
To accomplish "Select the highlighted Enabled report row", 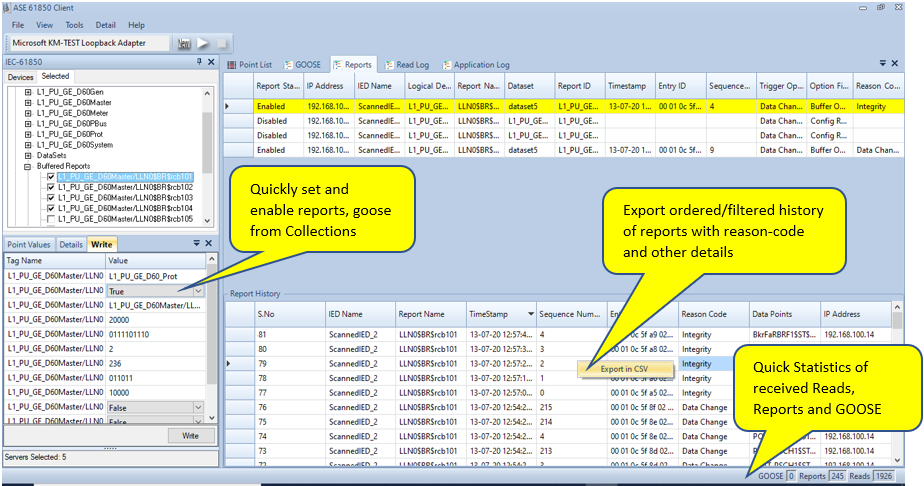I will (x=563, y=107).
